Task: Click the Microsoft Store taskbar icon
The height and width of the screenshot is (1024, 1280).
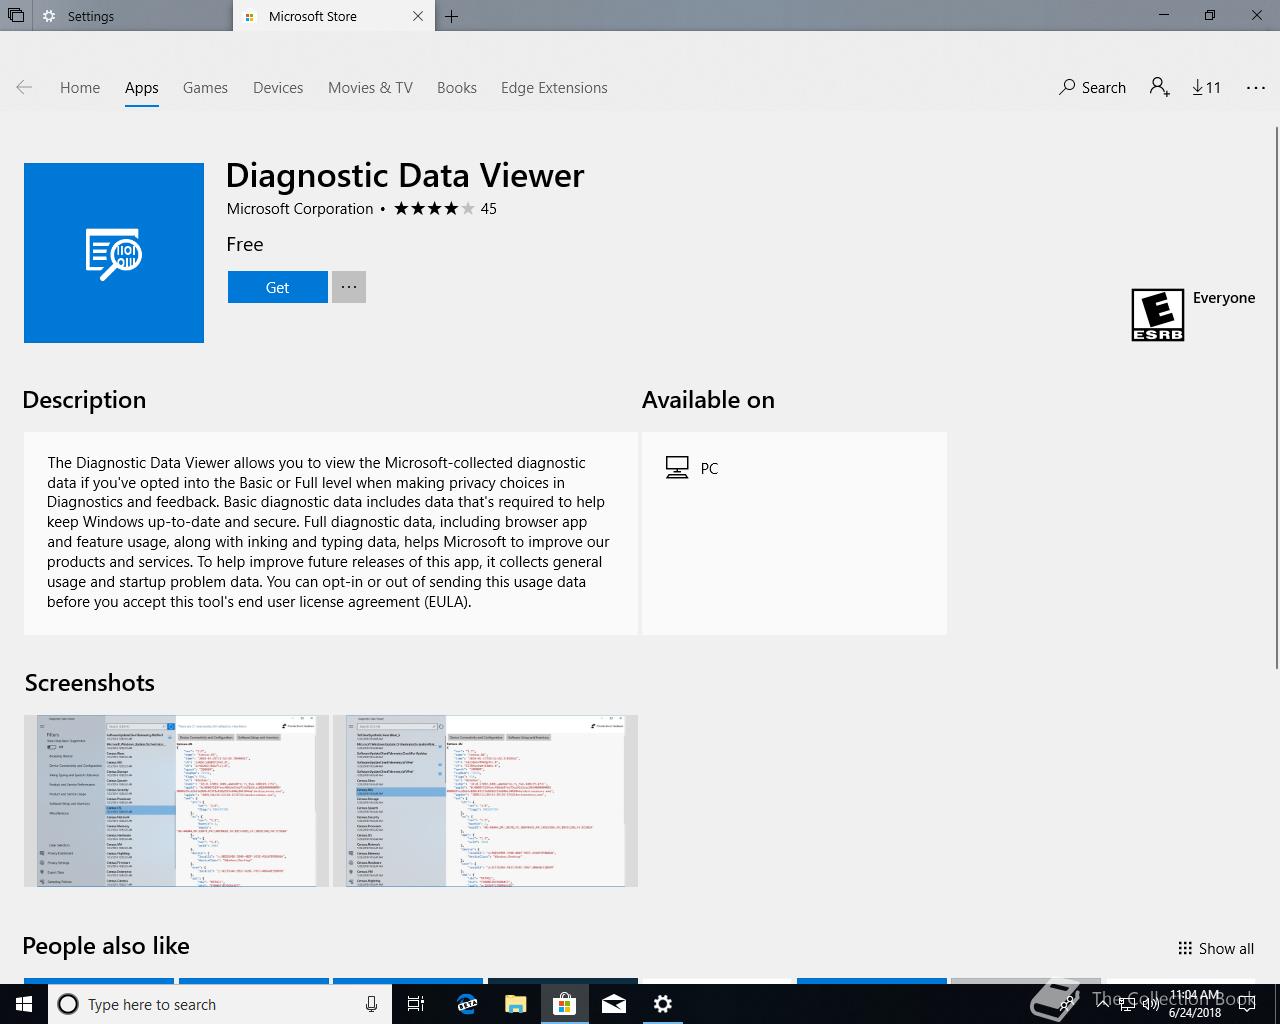Action: click(564, 1004)
